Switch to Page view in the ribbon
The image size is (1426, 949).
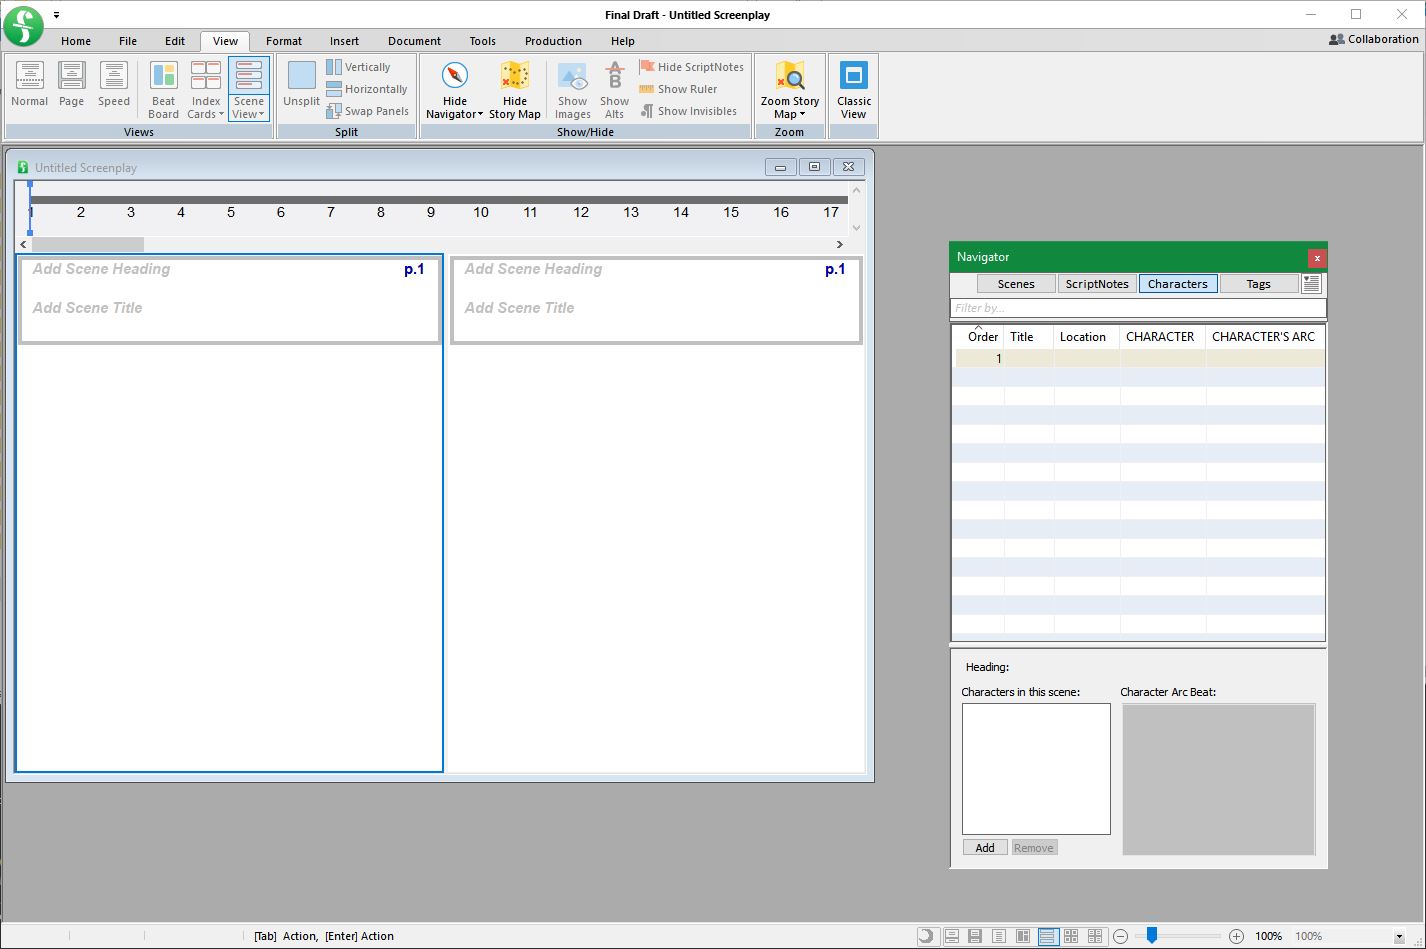point(71,84)
